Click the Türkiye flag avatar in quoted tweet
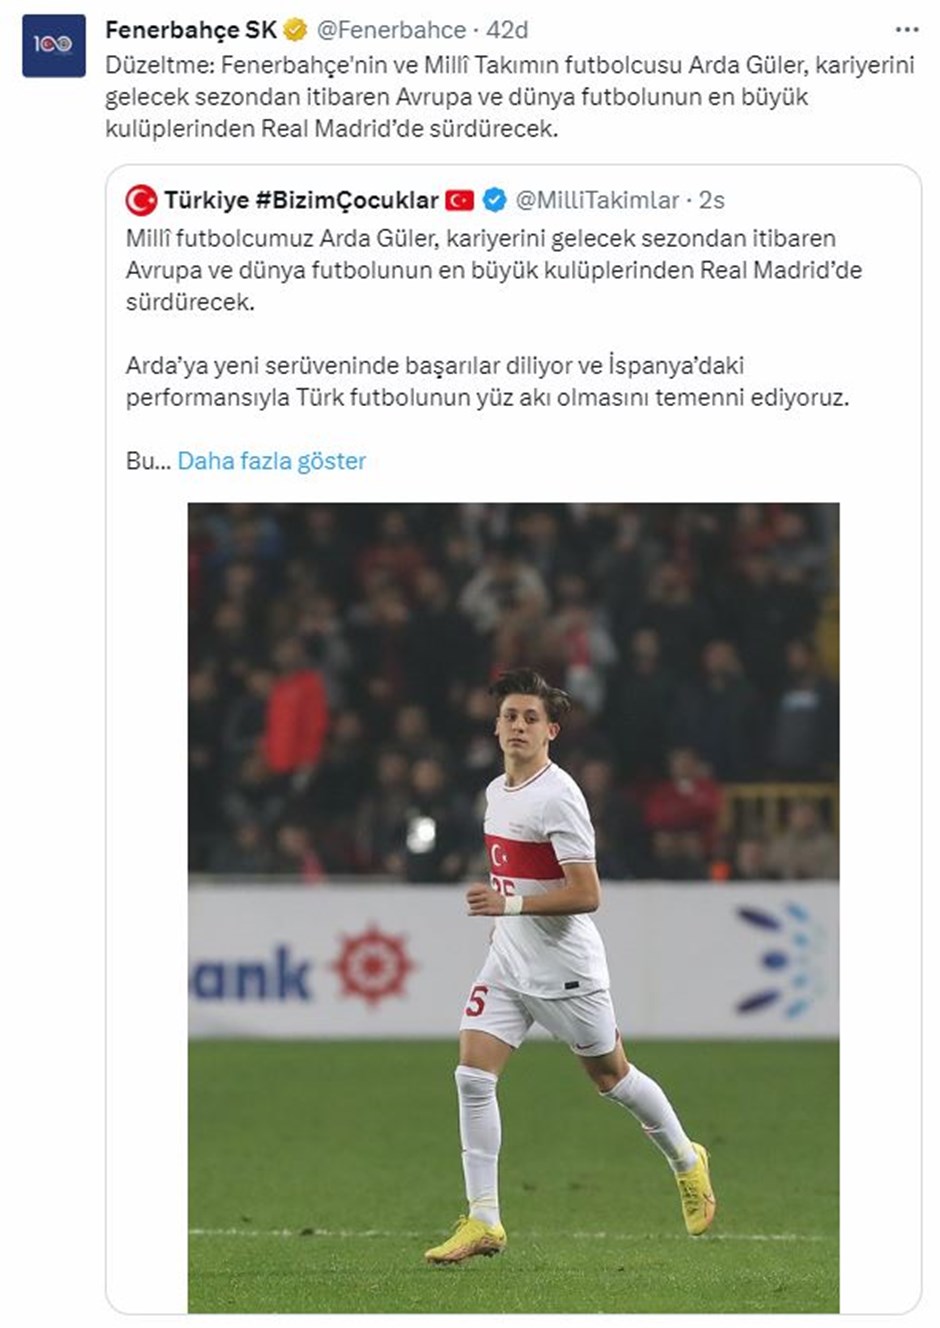The height and width of the screenshot is (1328, 940). pyautogui.click(x=141, y=201)
